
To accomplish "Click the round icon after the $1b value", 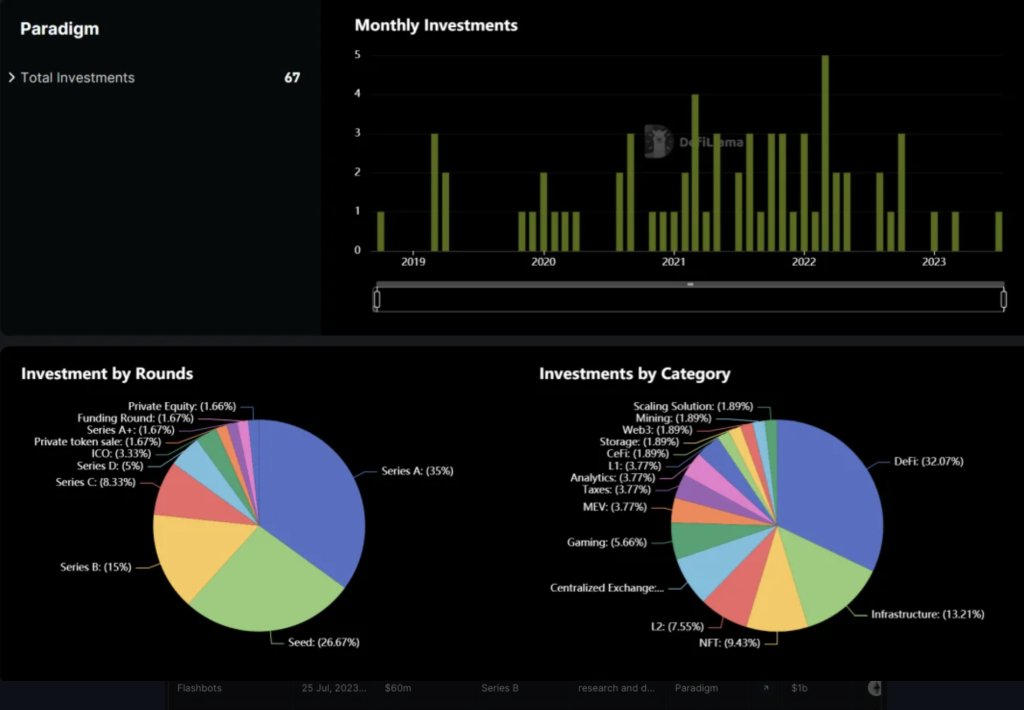I will 874,688.
